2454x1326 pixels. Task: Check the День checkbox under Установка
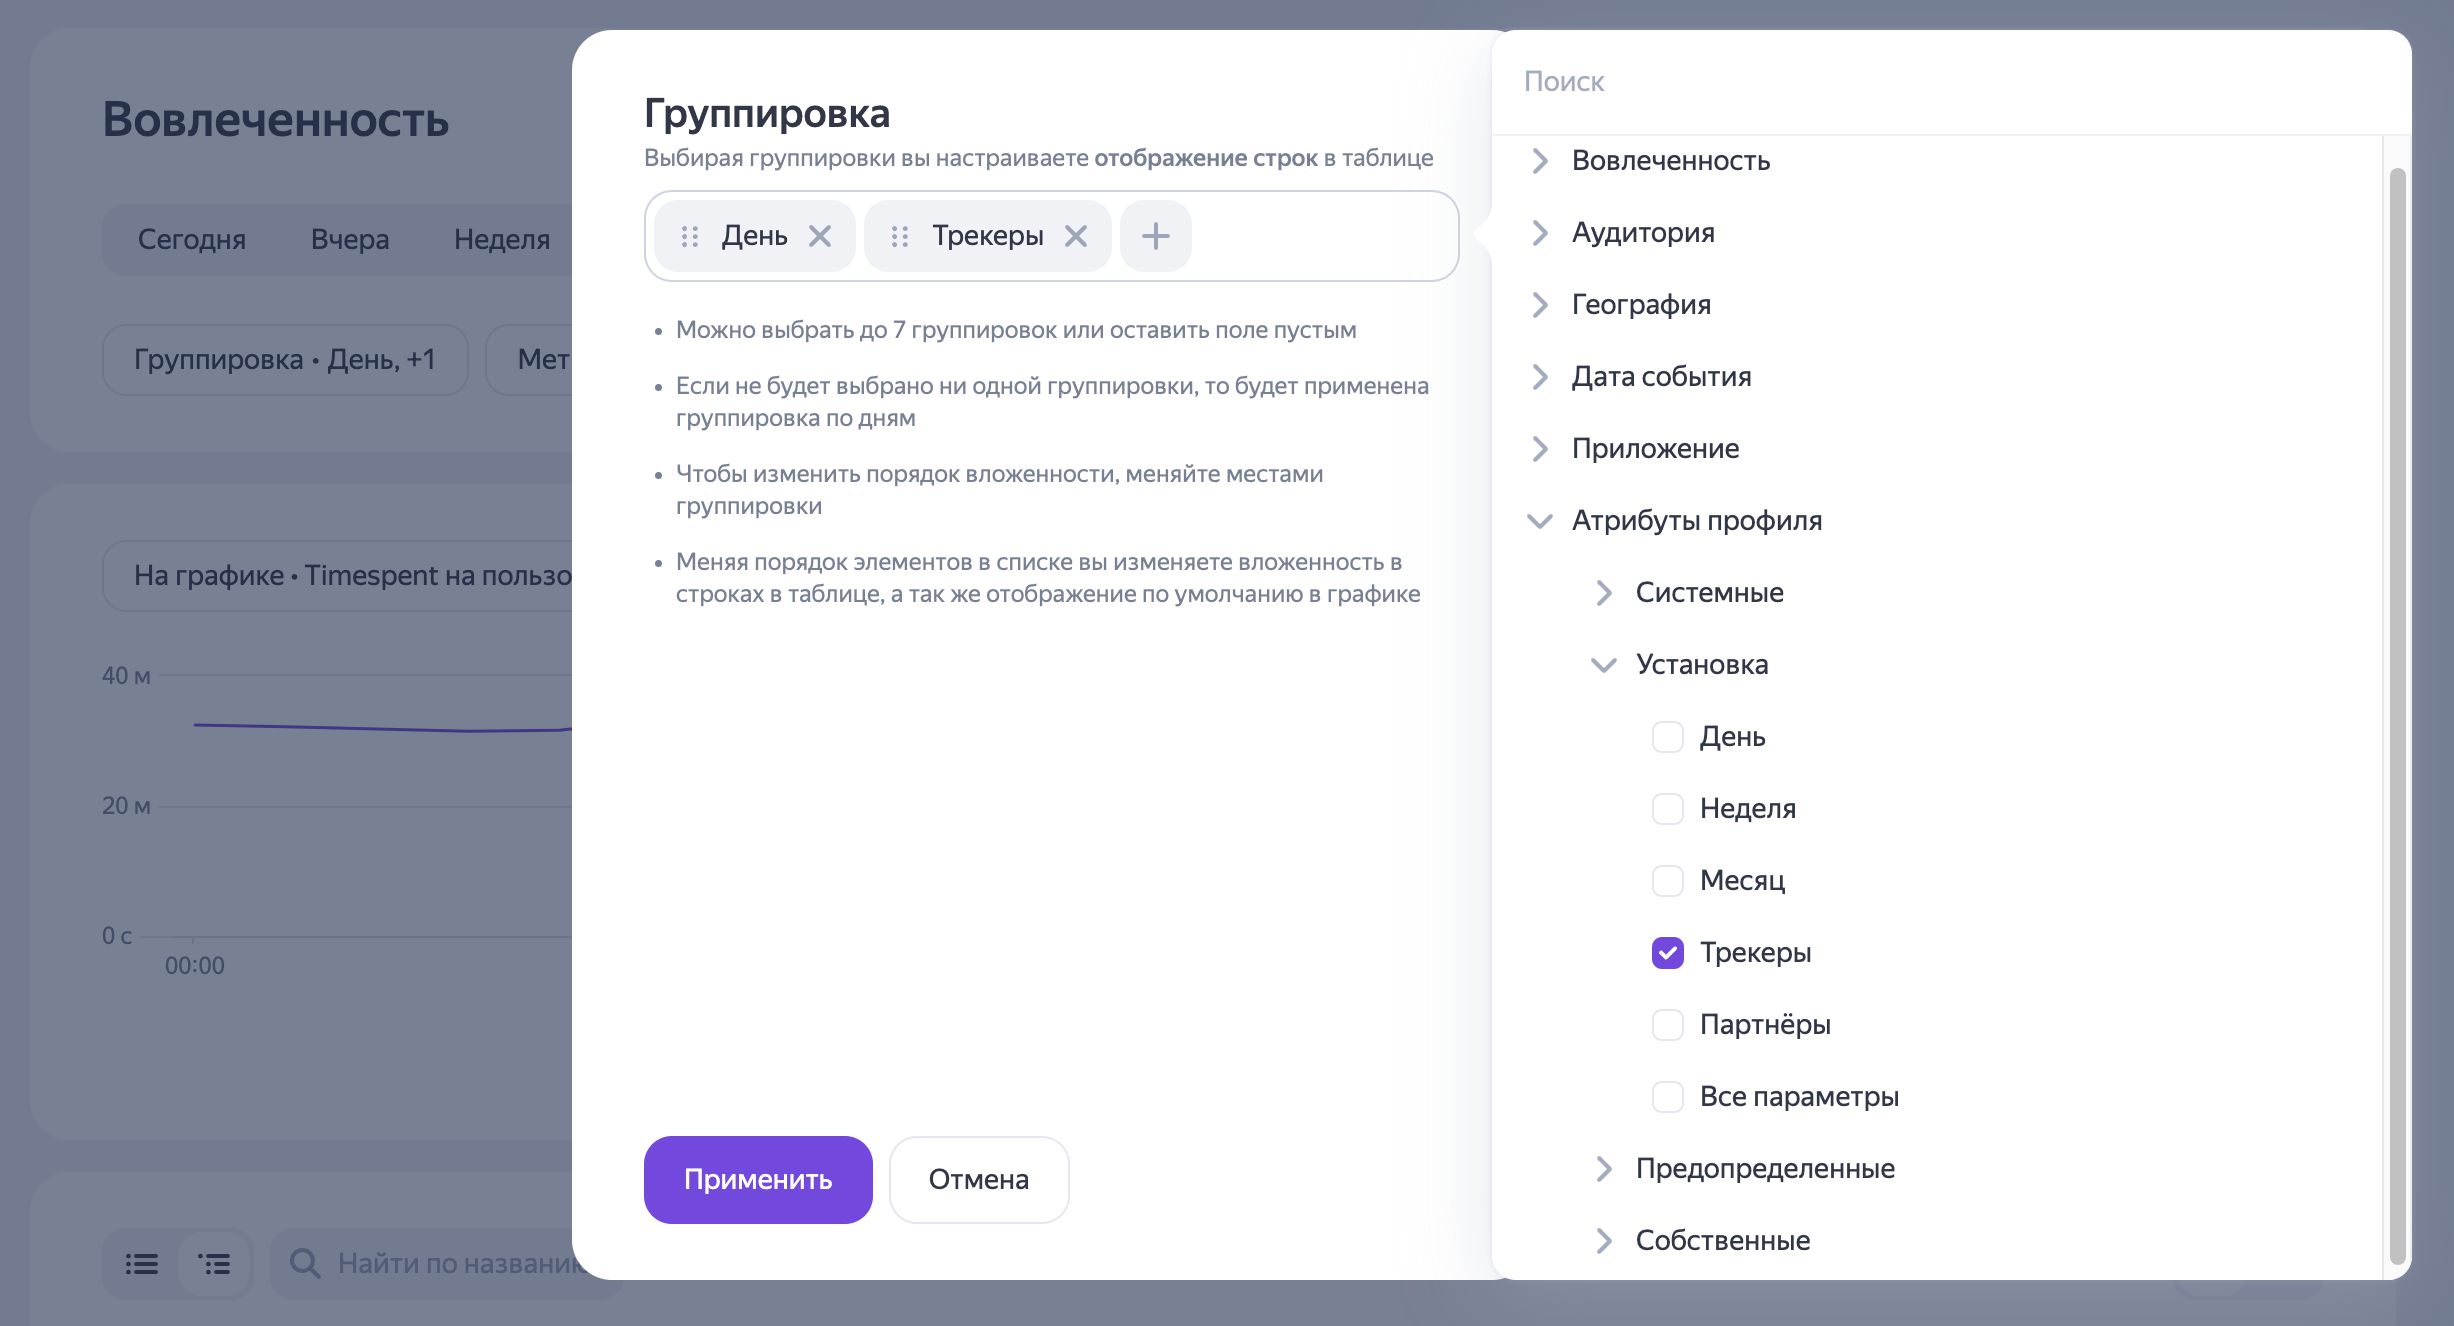coord(1668,737)
